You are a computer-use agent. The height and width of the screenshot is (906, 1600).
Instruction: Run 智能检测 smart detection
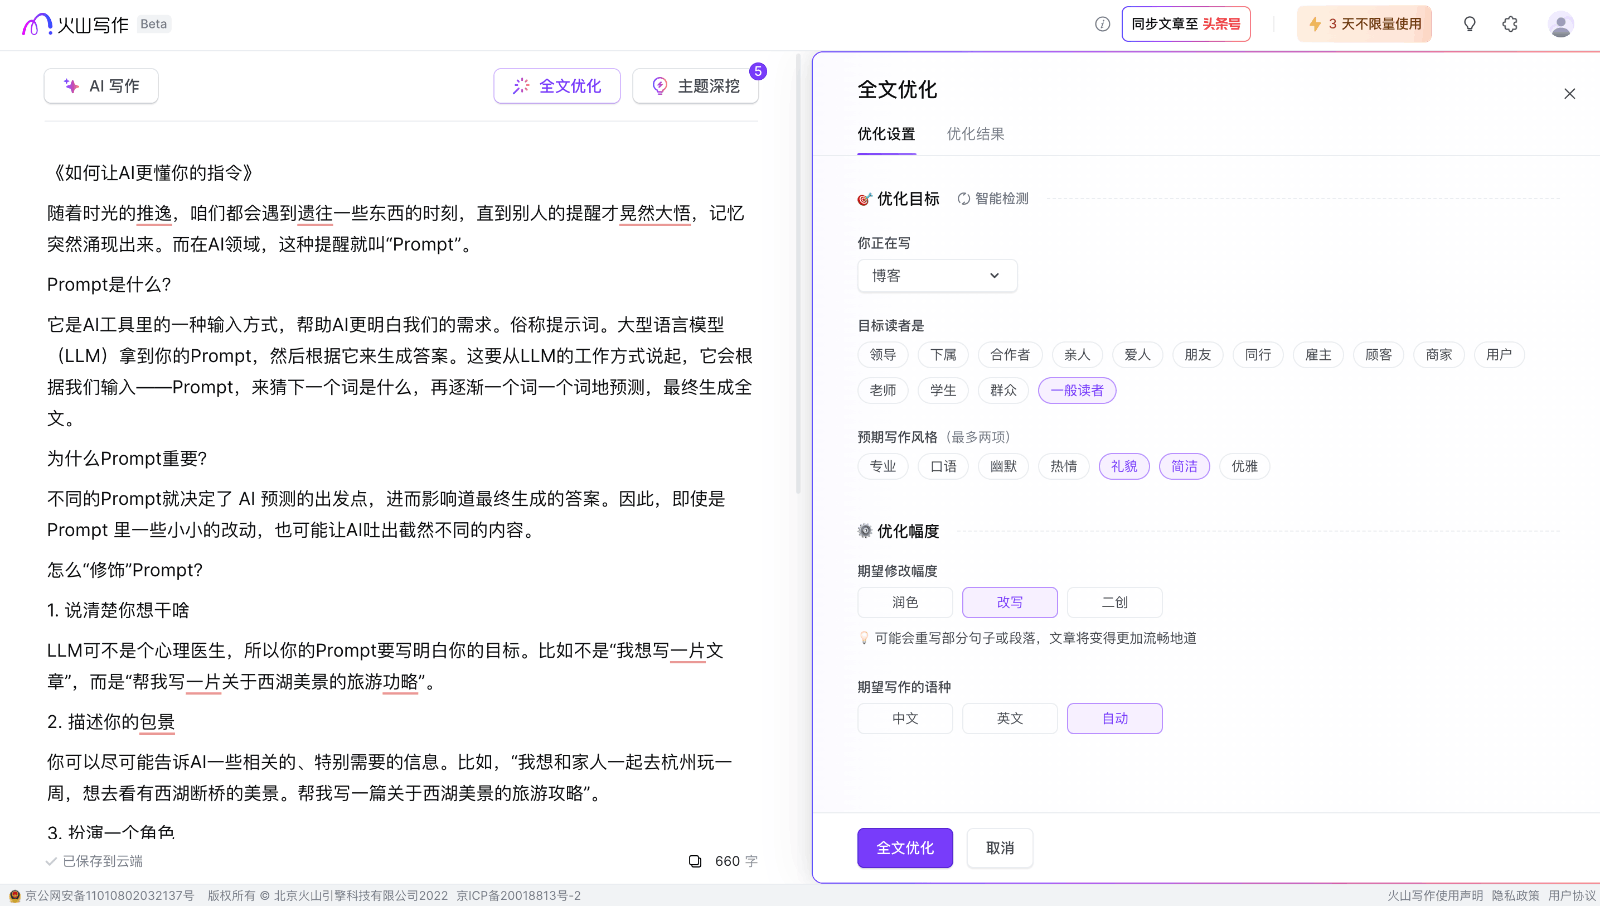tap(993, 199)
